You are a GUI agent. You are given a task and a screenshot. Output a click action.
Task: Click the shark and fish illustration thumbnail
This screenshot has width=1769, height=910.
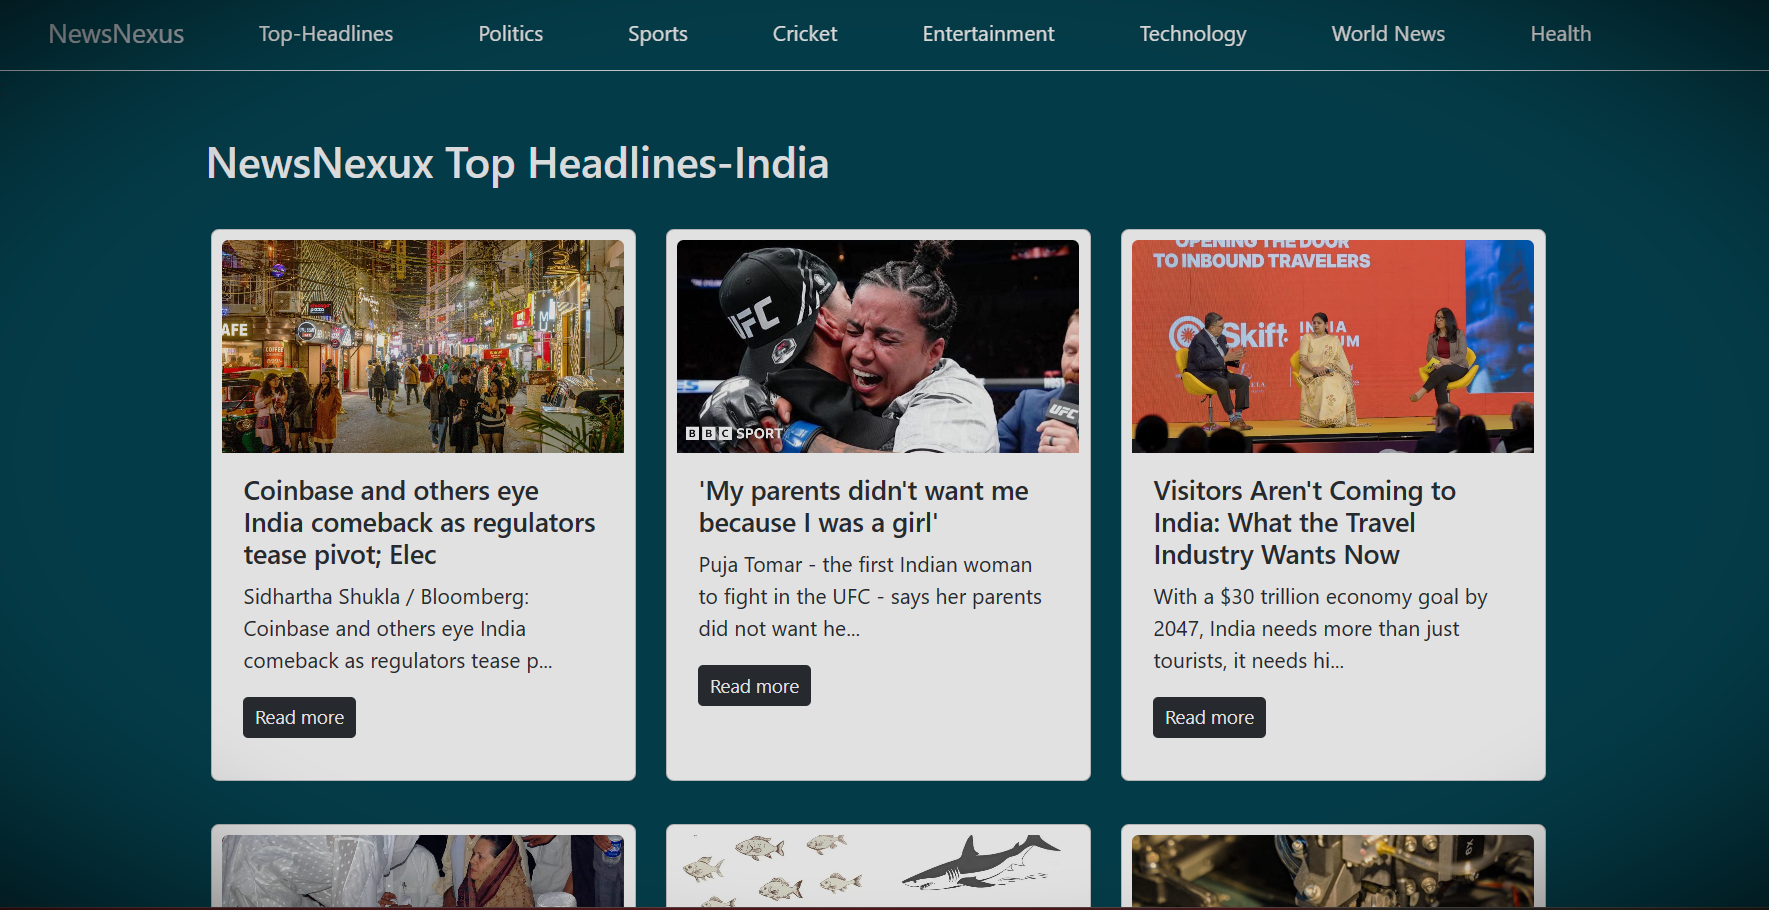pyautogui.click(x=878, y=871)
